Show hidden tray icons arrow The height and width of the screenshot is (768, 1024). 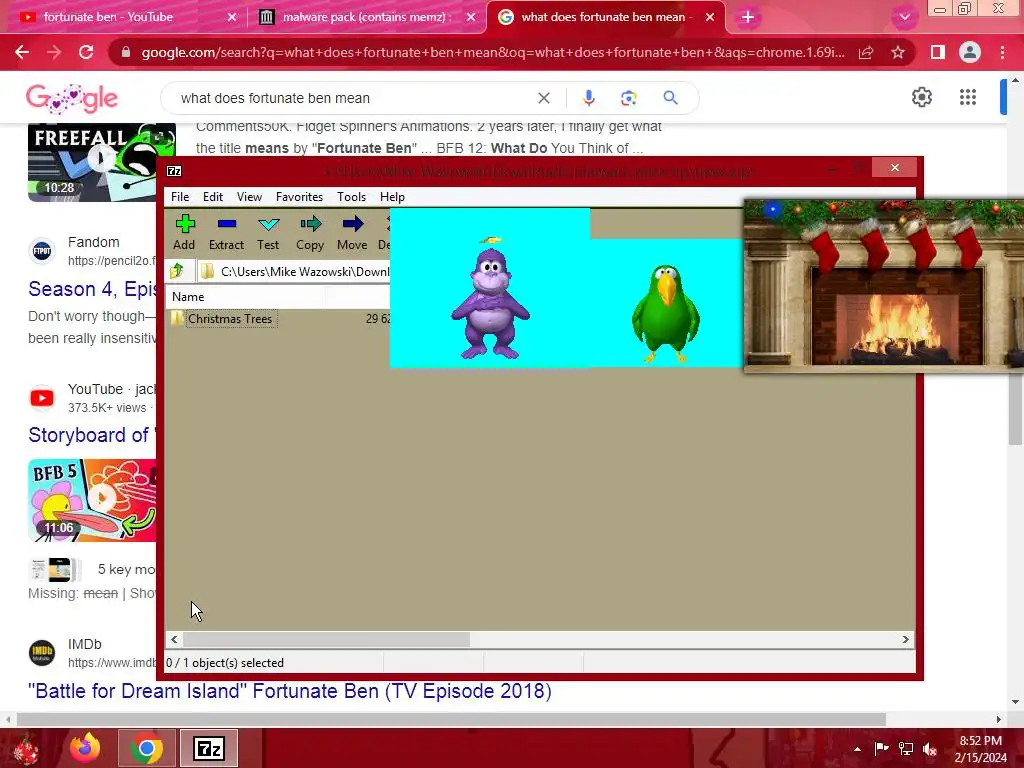point(857,749)
